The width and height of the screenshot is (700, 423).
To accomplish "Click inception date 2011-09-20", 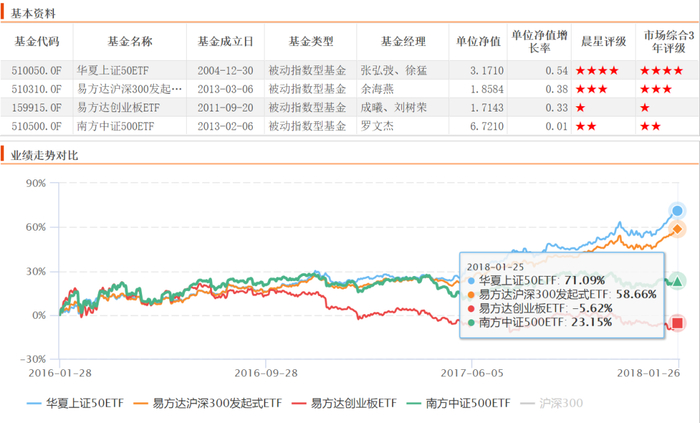I will pos(225,108).
